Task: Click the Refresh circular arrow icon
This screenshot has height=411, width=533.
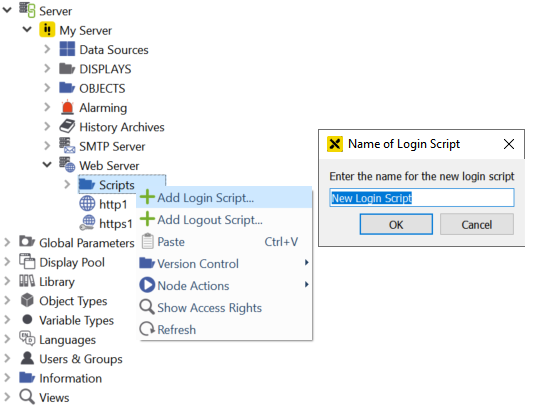Action: point(147,329)
